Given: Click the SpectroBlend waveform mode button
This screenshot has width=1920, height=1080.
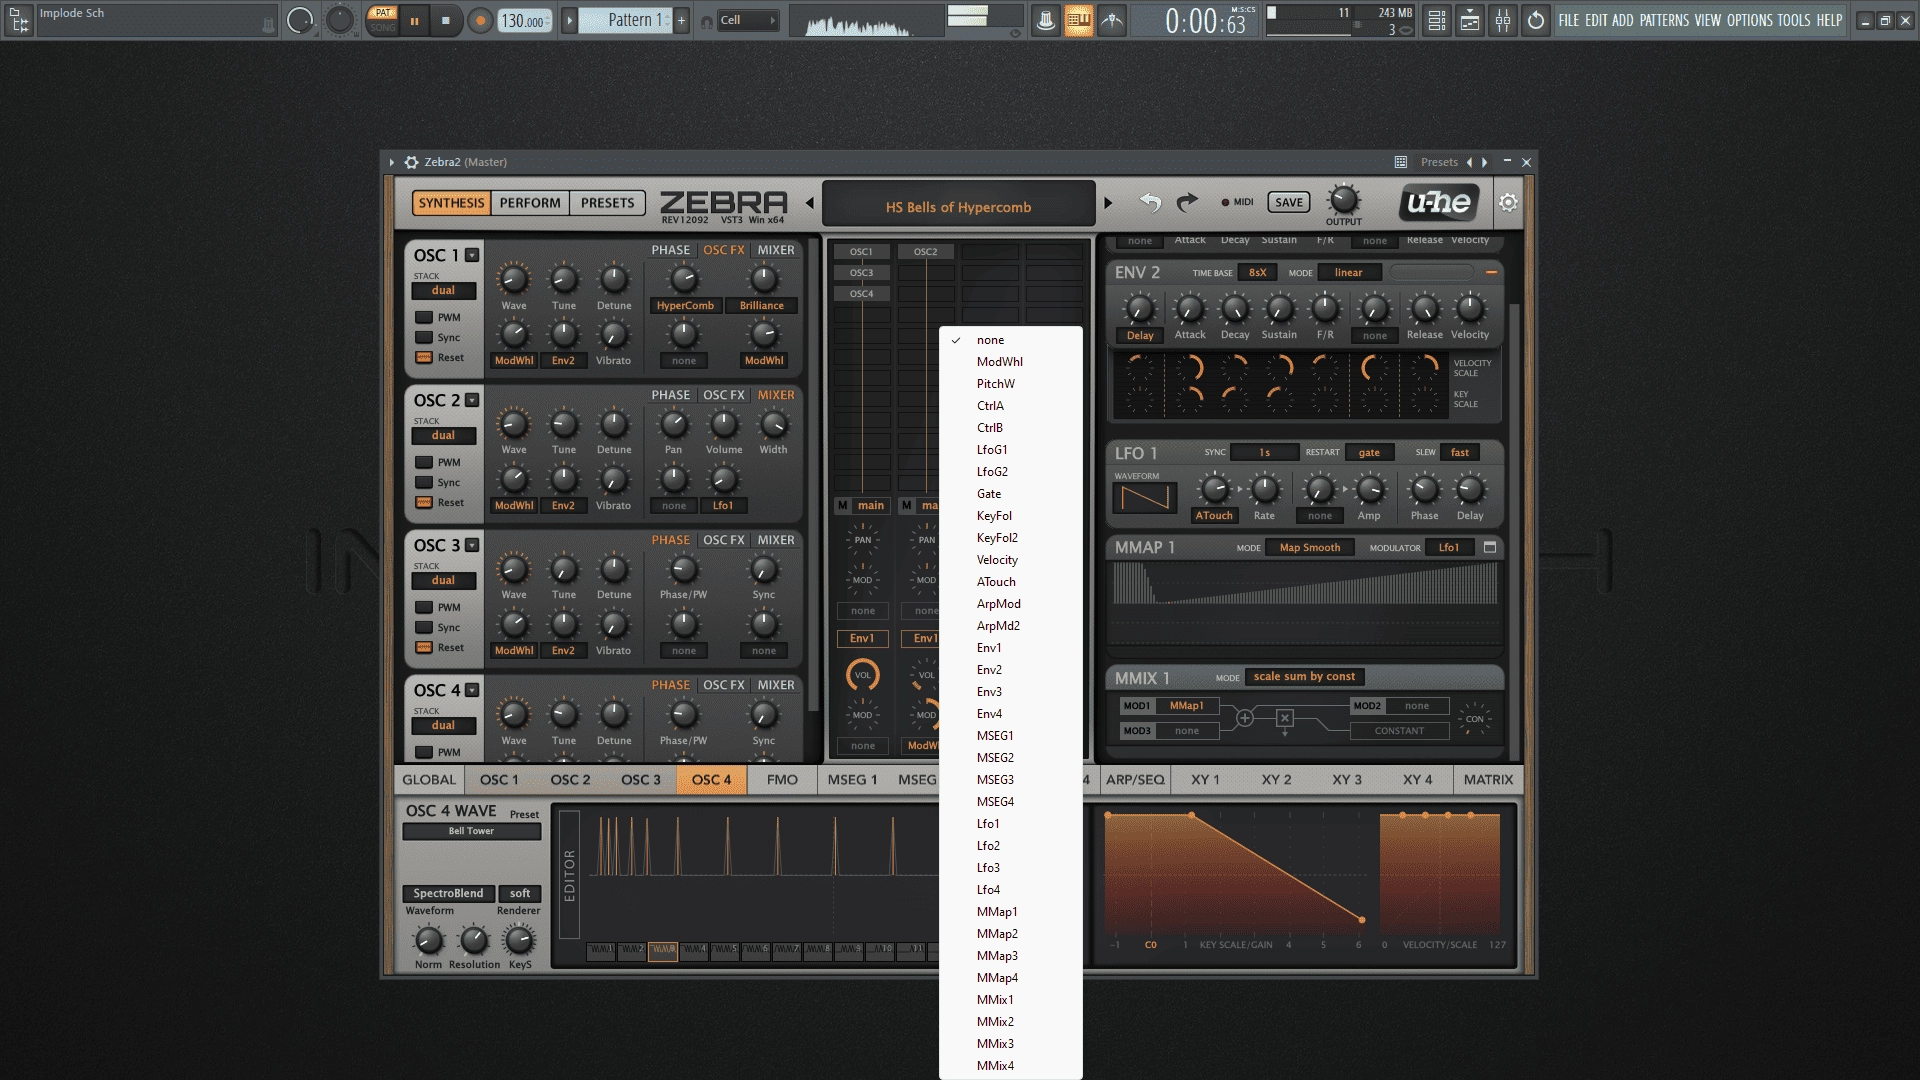Looking at the screenshot, I should 448,894.
